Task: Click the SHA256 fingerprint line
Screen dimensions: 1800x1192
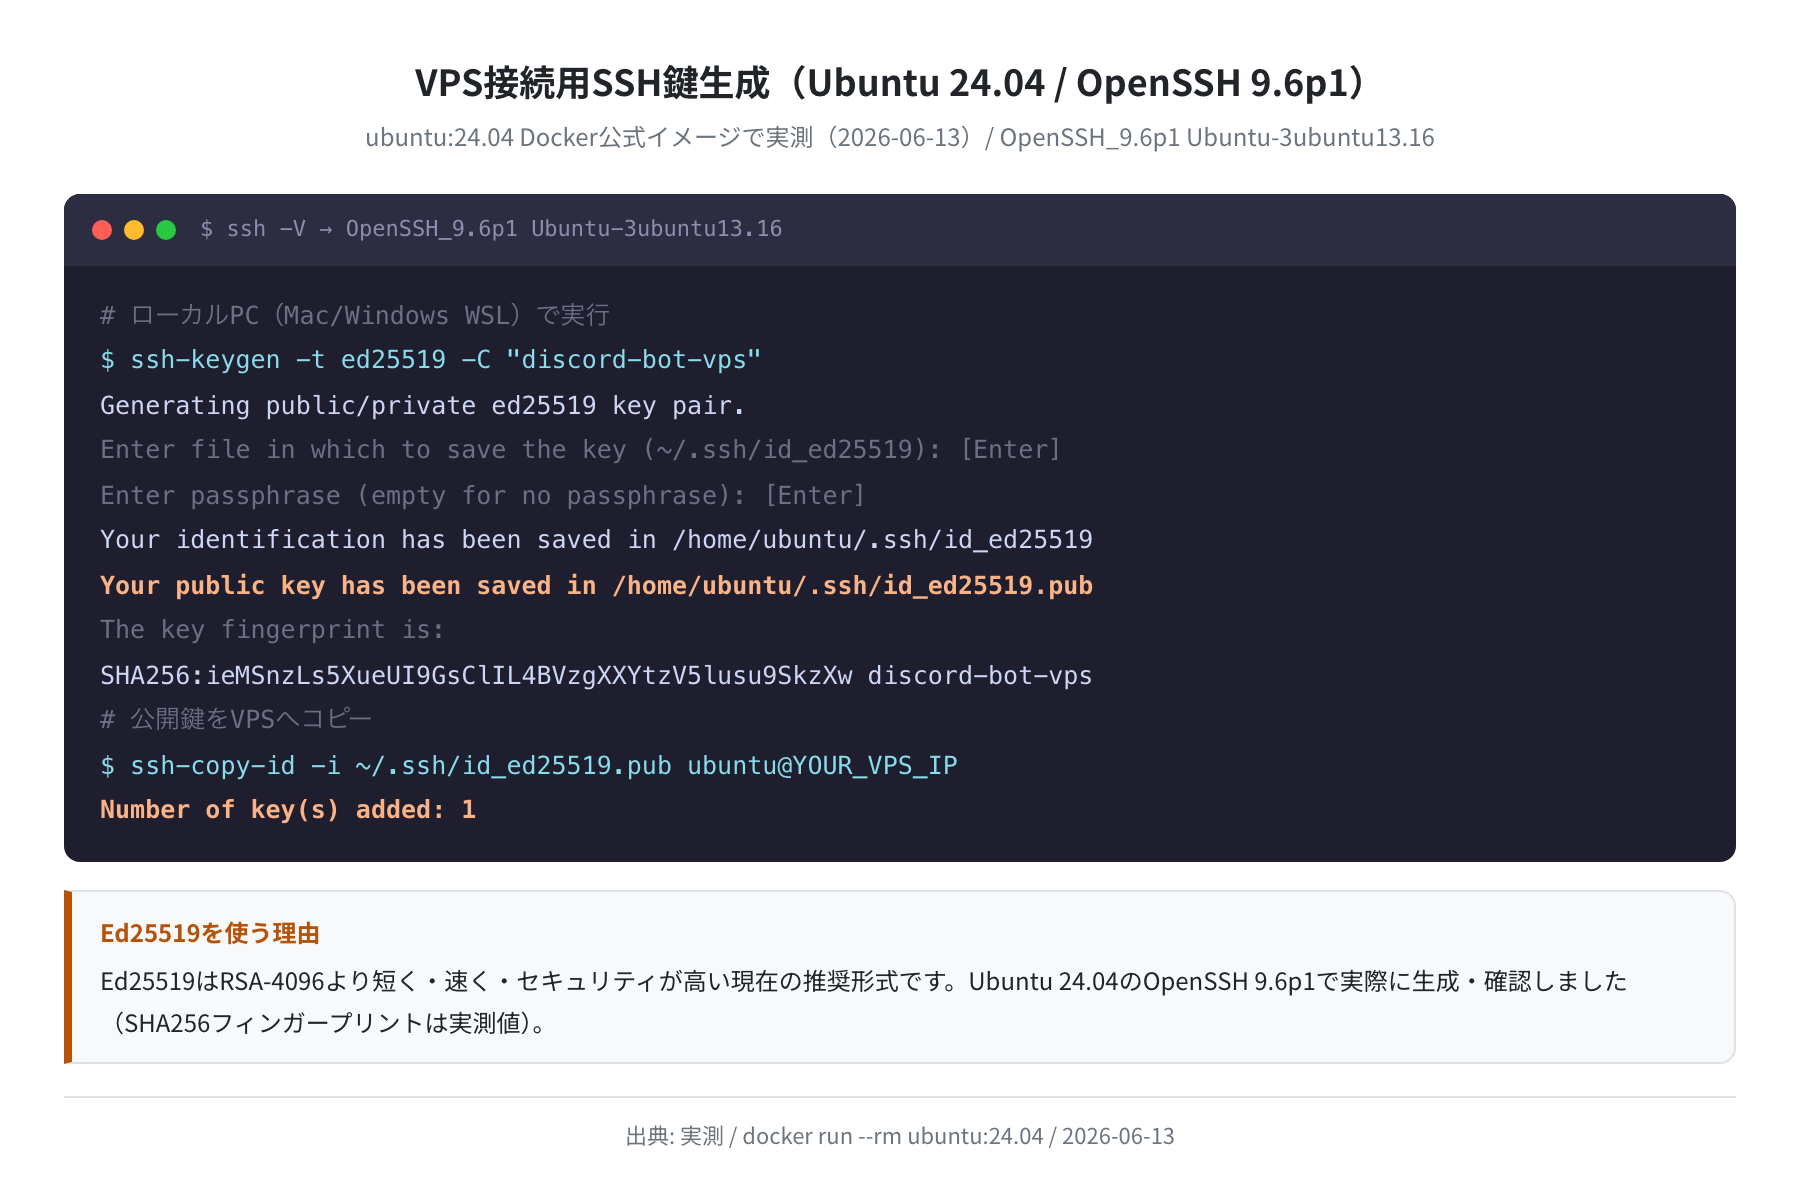Action: pyautogui.click(x=596, y=675)
